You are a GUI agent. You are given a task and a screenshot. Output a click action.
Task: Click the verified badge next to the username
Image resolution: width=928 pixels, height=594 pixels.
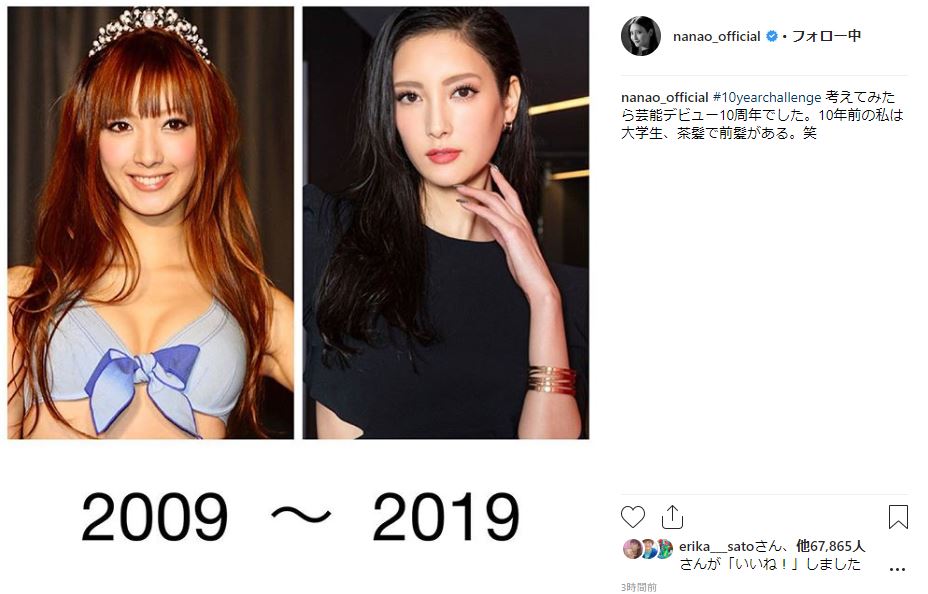tap(771, 37)
